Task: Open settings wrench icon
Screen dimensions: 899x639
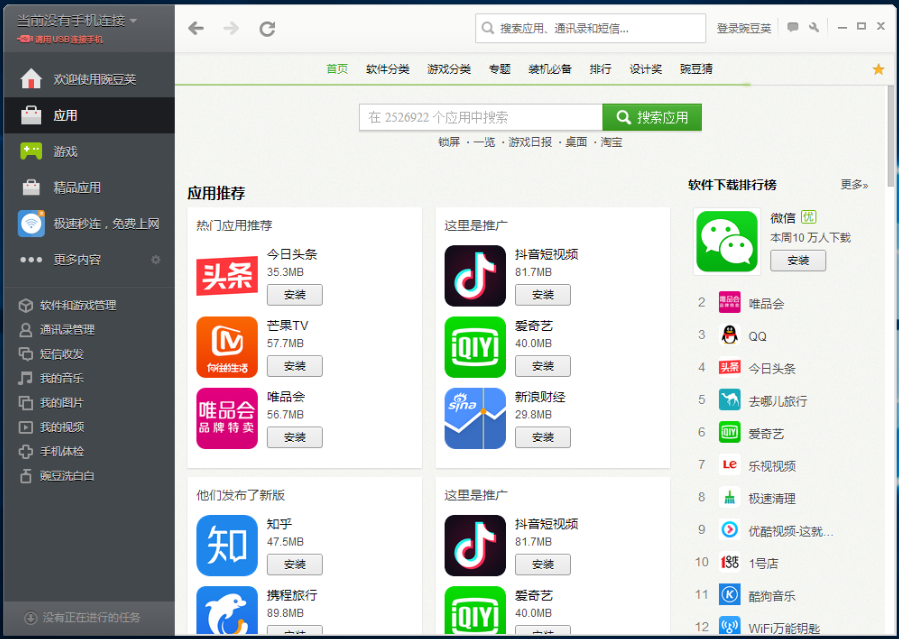Action: pos(814,27)
